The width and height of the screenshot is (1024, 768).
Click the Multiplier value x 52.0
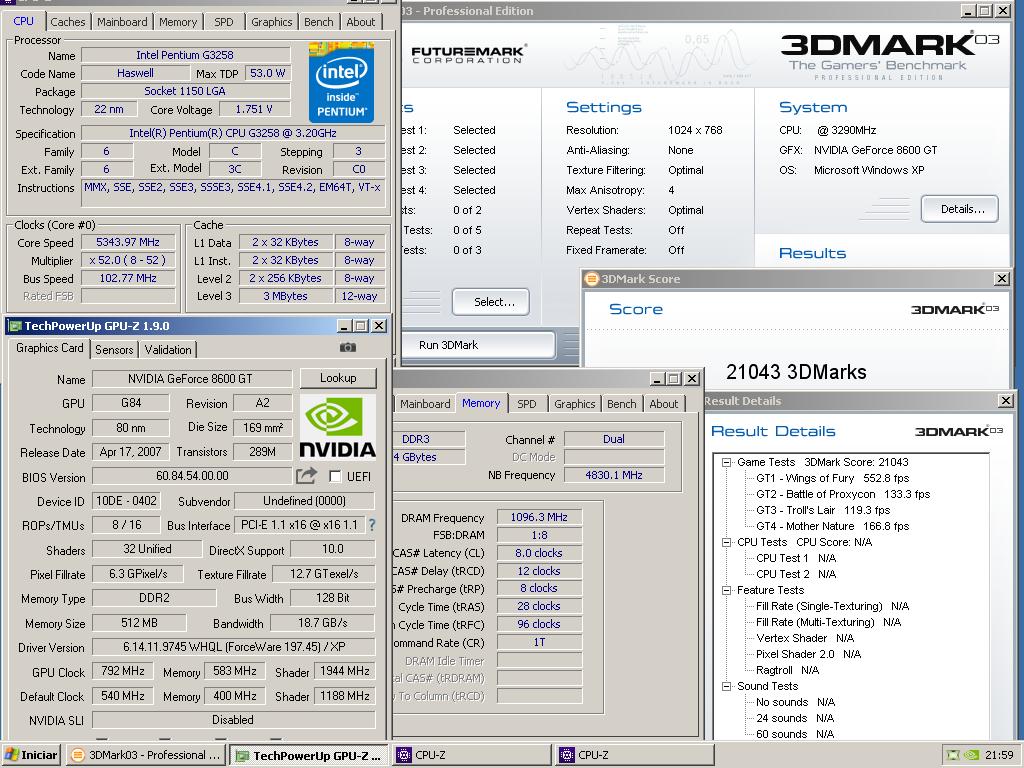(x=128, y=260)
